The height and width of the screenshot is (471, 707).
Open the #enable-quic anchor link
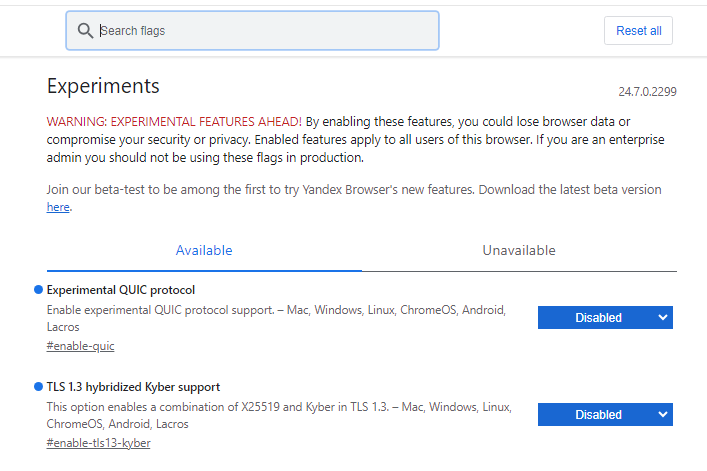[x=81, y=346]
